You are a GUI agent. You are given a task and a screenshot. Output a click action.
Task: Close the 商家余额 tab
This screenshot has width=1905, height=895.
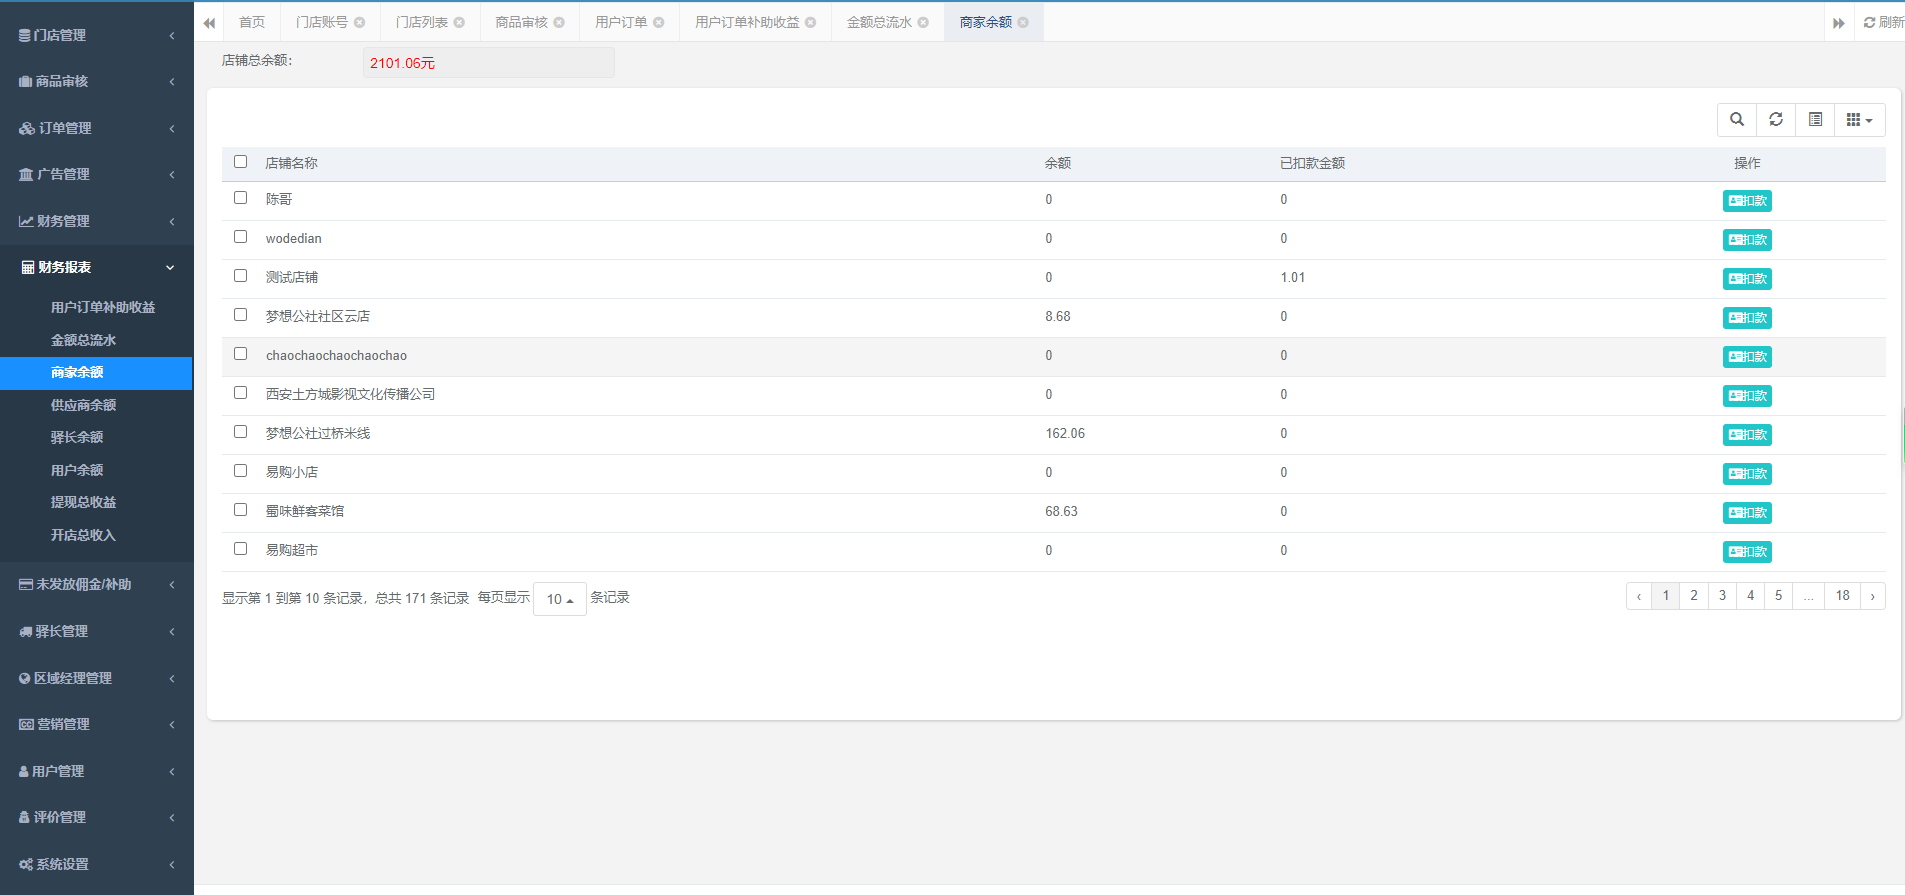[x=1023, y=22]
